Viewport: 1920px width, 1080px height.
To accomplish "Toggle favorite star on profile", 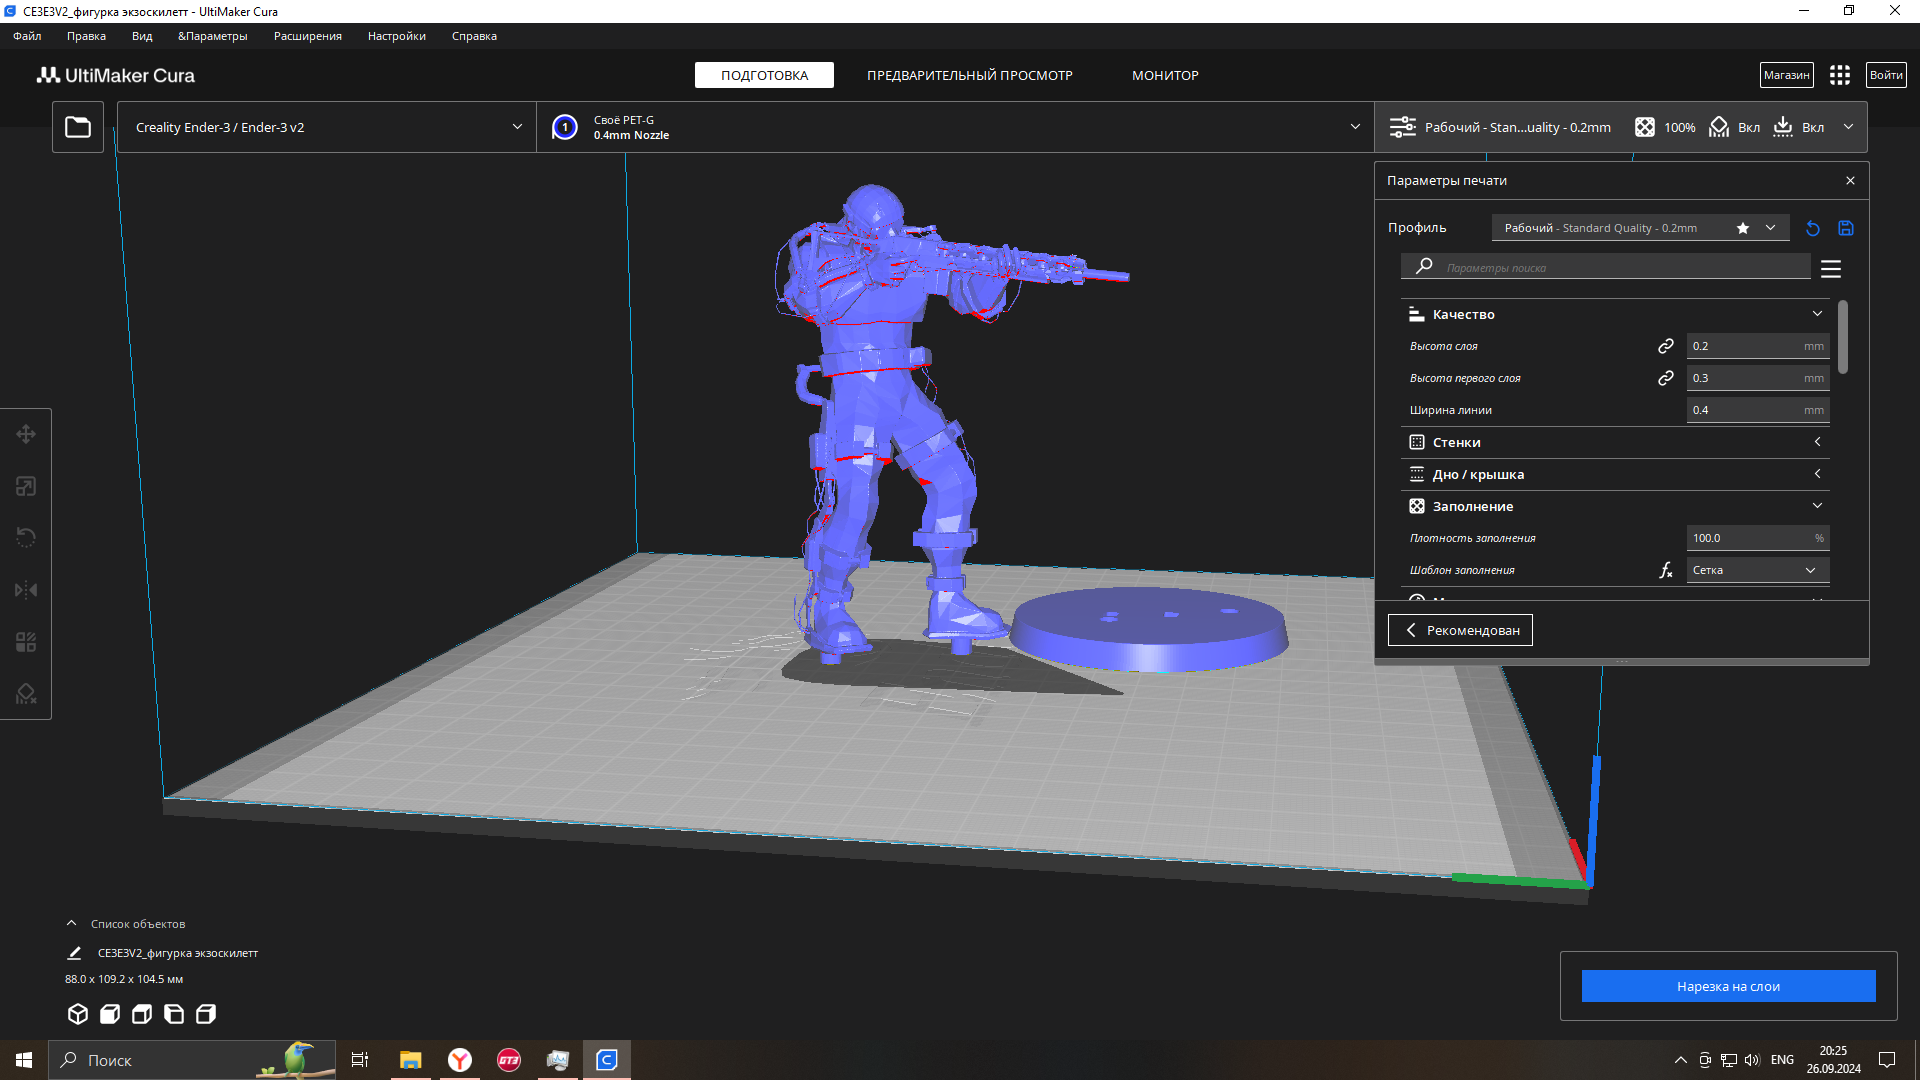I will 1743,228.
